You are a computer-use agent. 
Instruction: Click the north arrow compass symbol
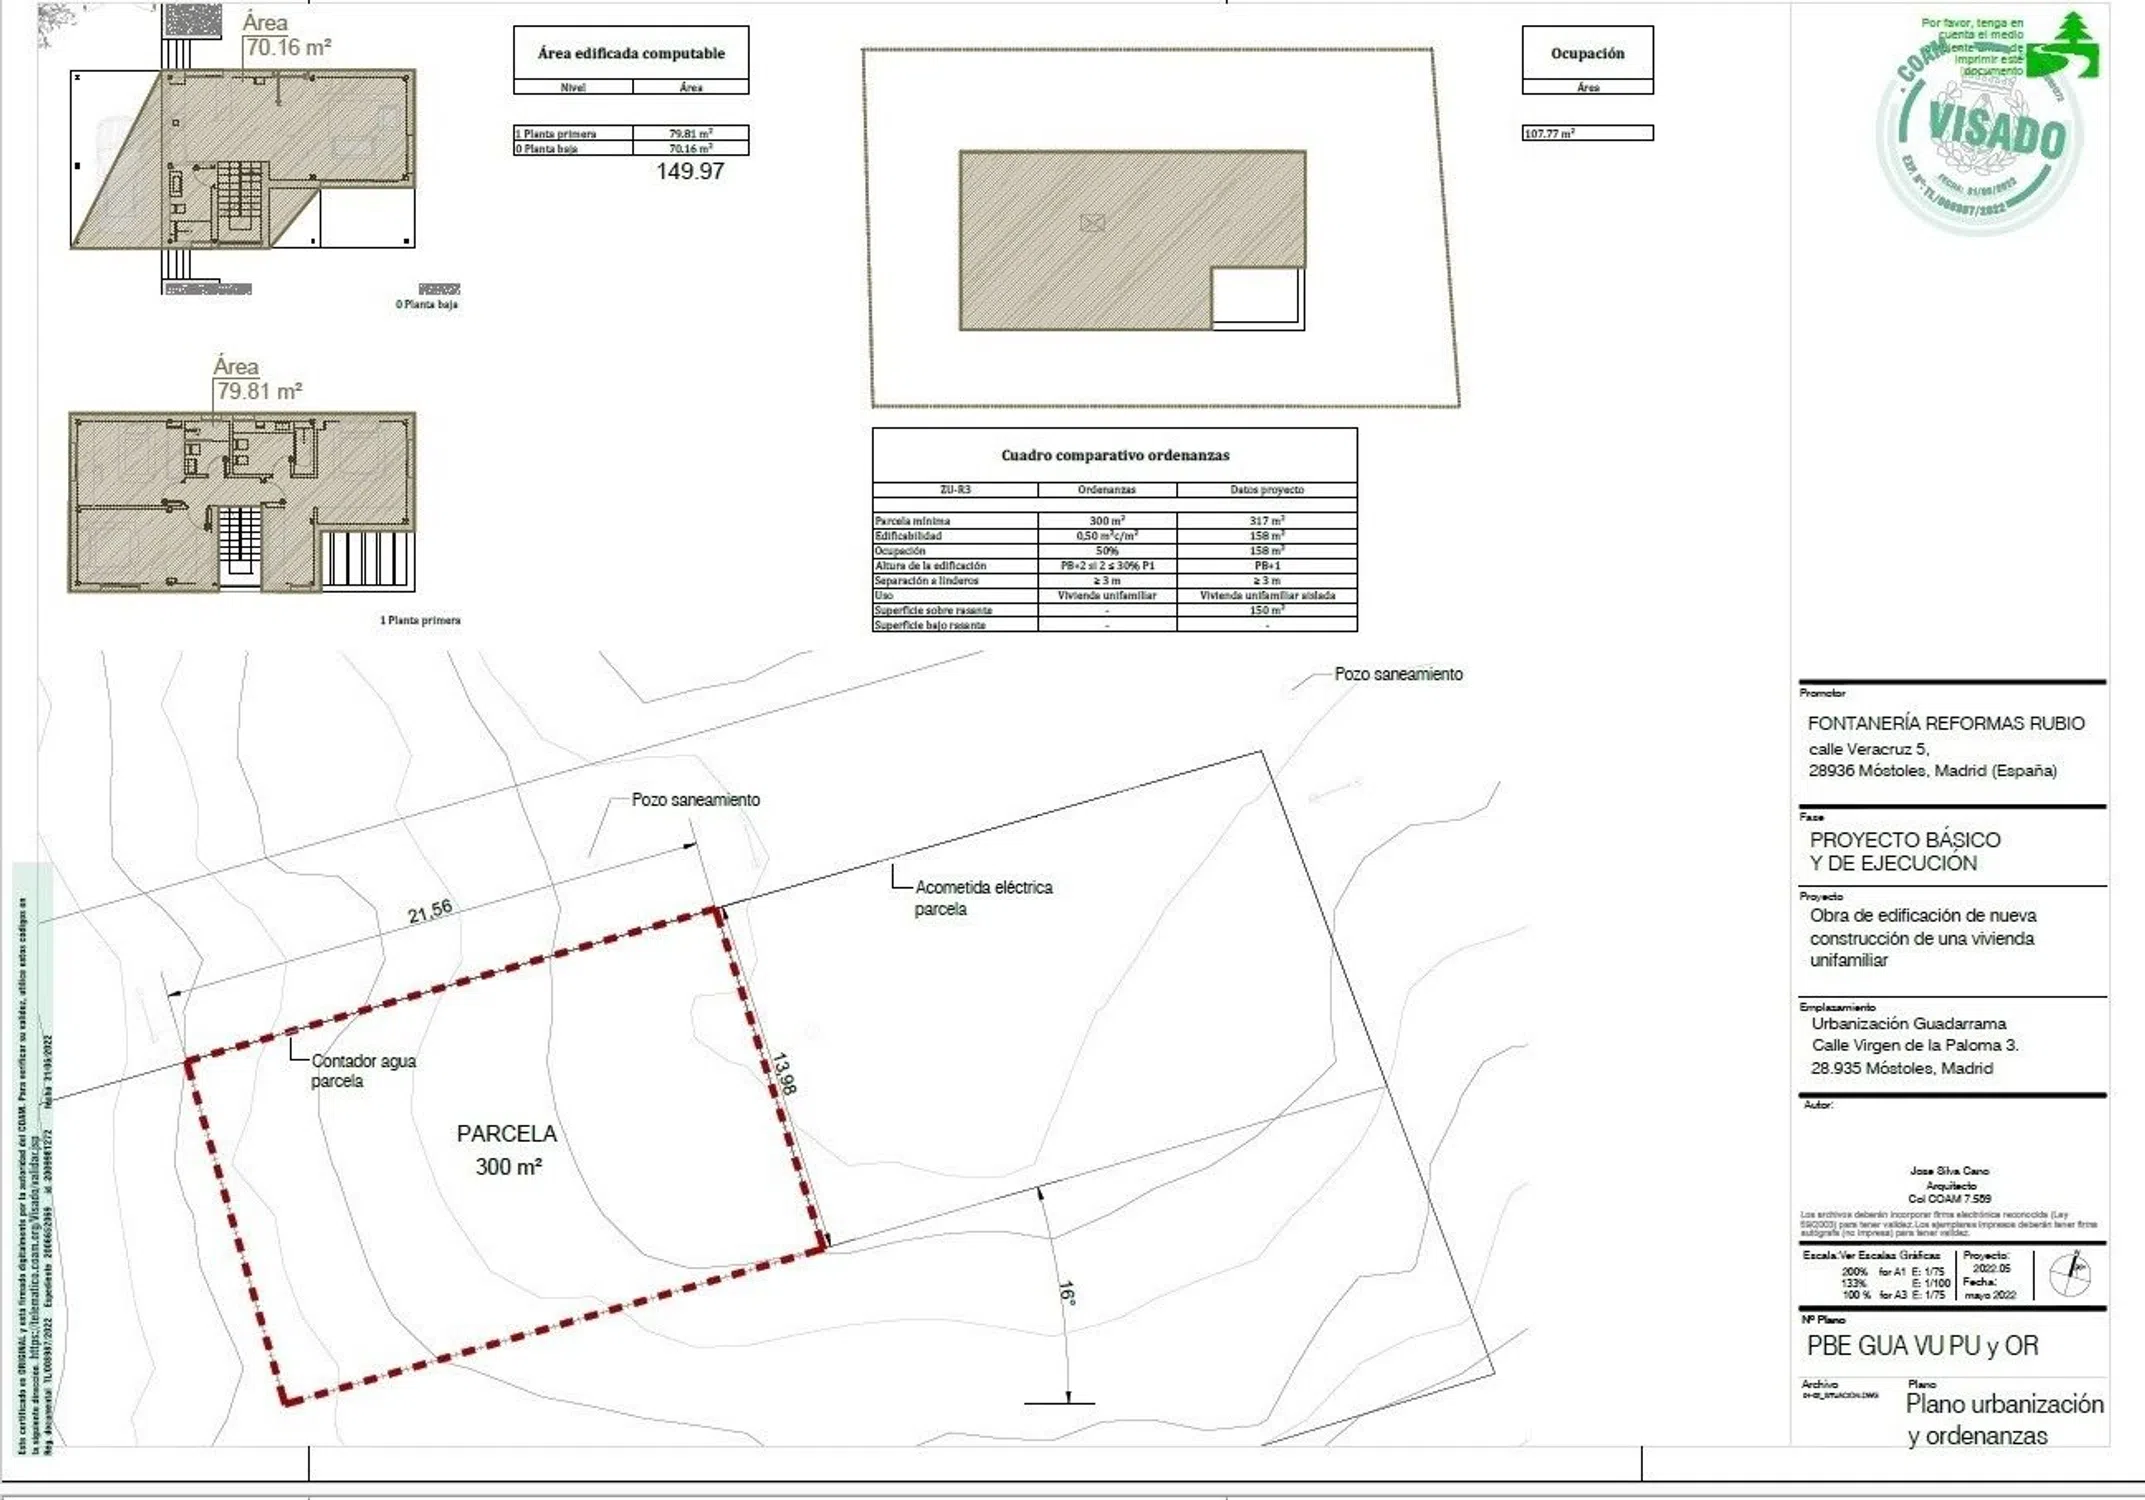pos(2070,1273)
